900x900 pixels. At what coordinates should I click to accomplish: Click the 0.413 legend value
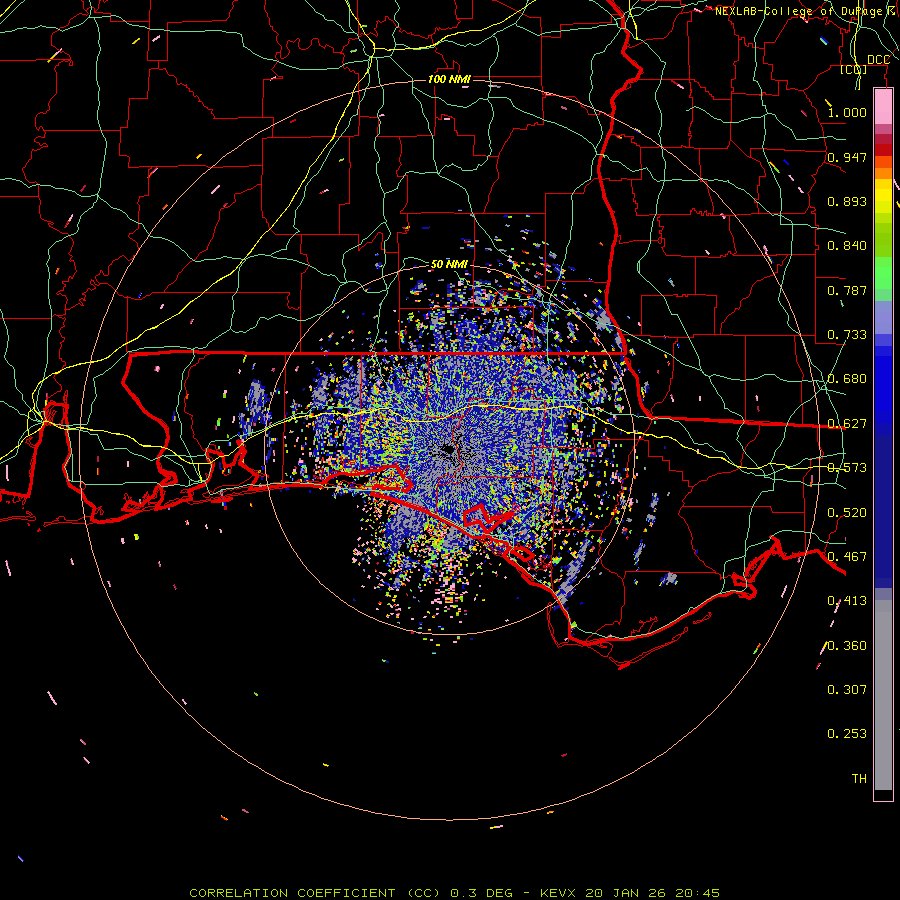pyautogui.click(x=847, y=601)
